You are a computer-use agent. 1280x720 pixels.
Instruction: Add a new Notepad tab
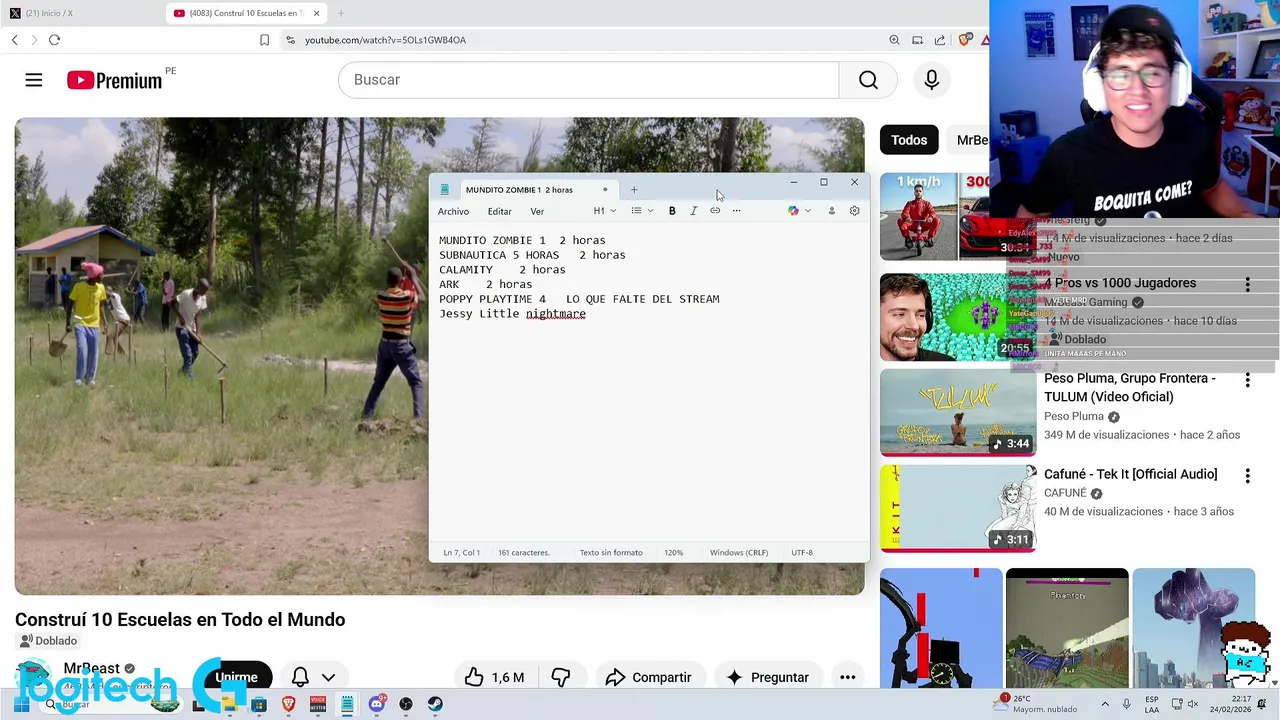(x=634, y=190)
